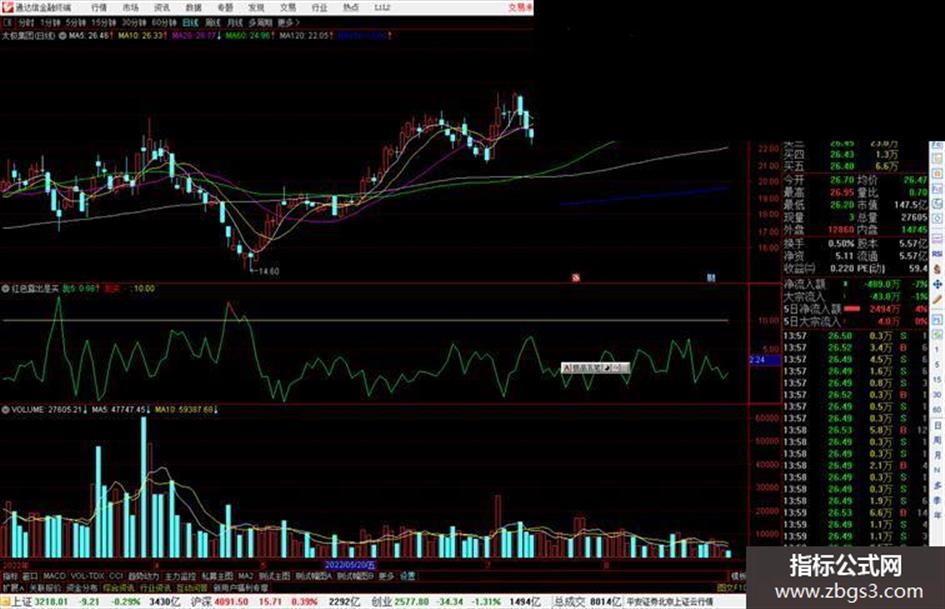
Task: Click the 60-minute period icon in right toolbar
Action: (x=937, y=410)
